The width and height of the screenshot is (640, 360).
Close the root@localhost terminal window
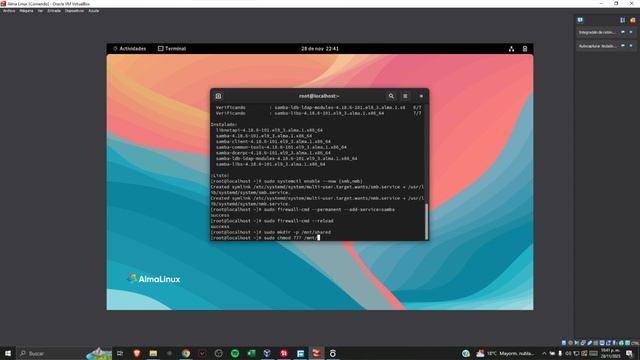[x=421, y=96]
